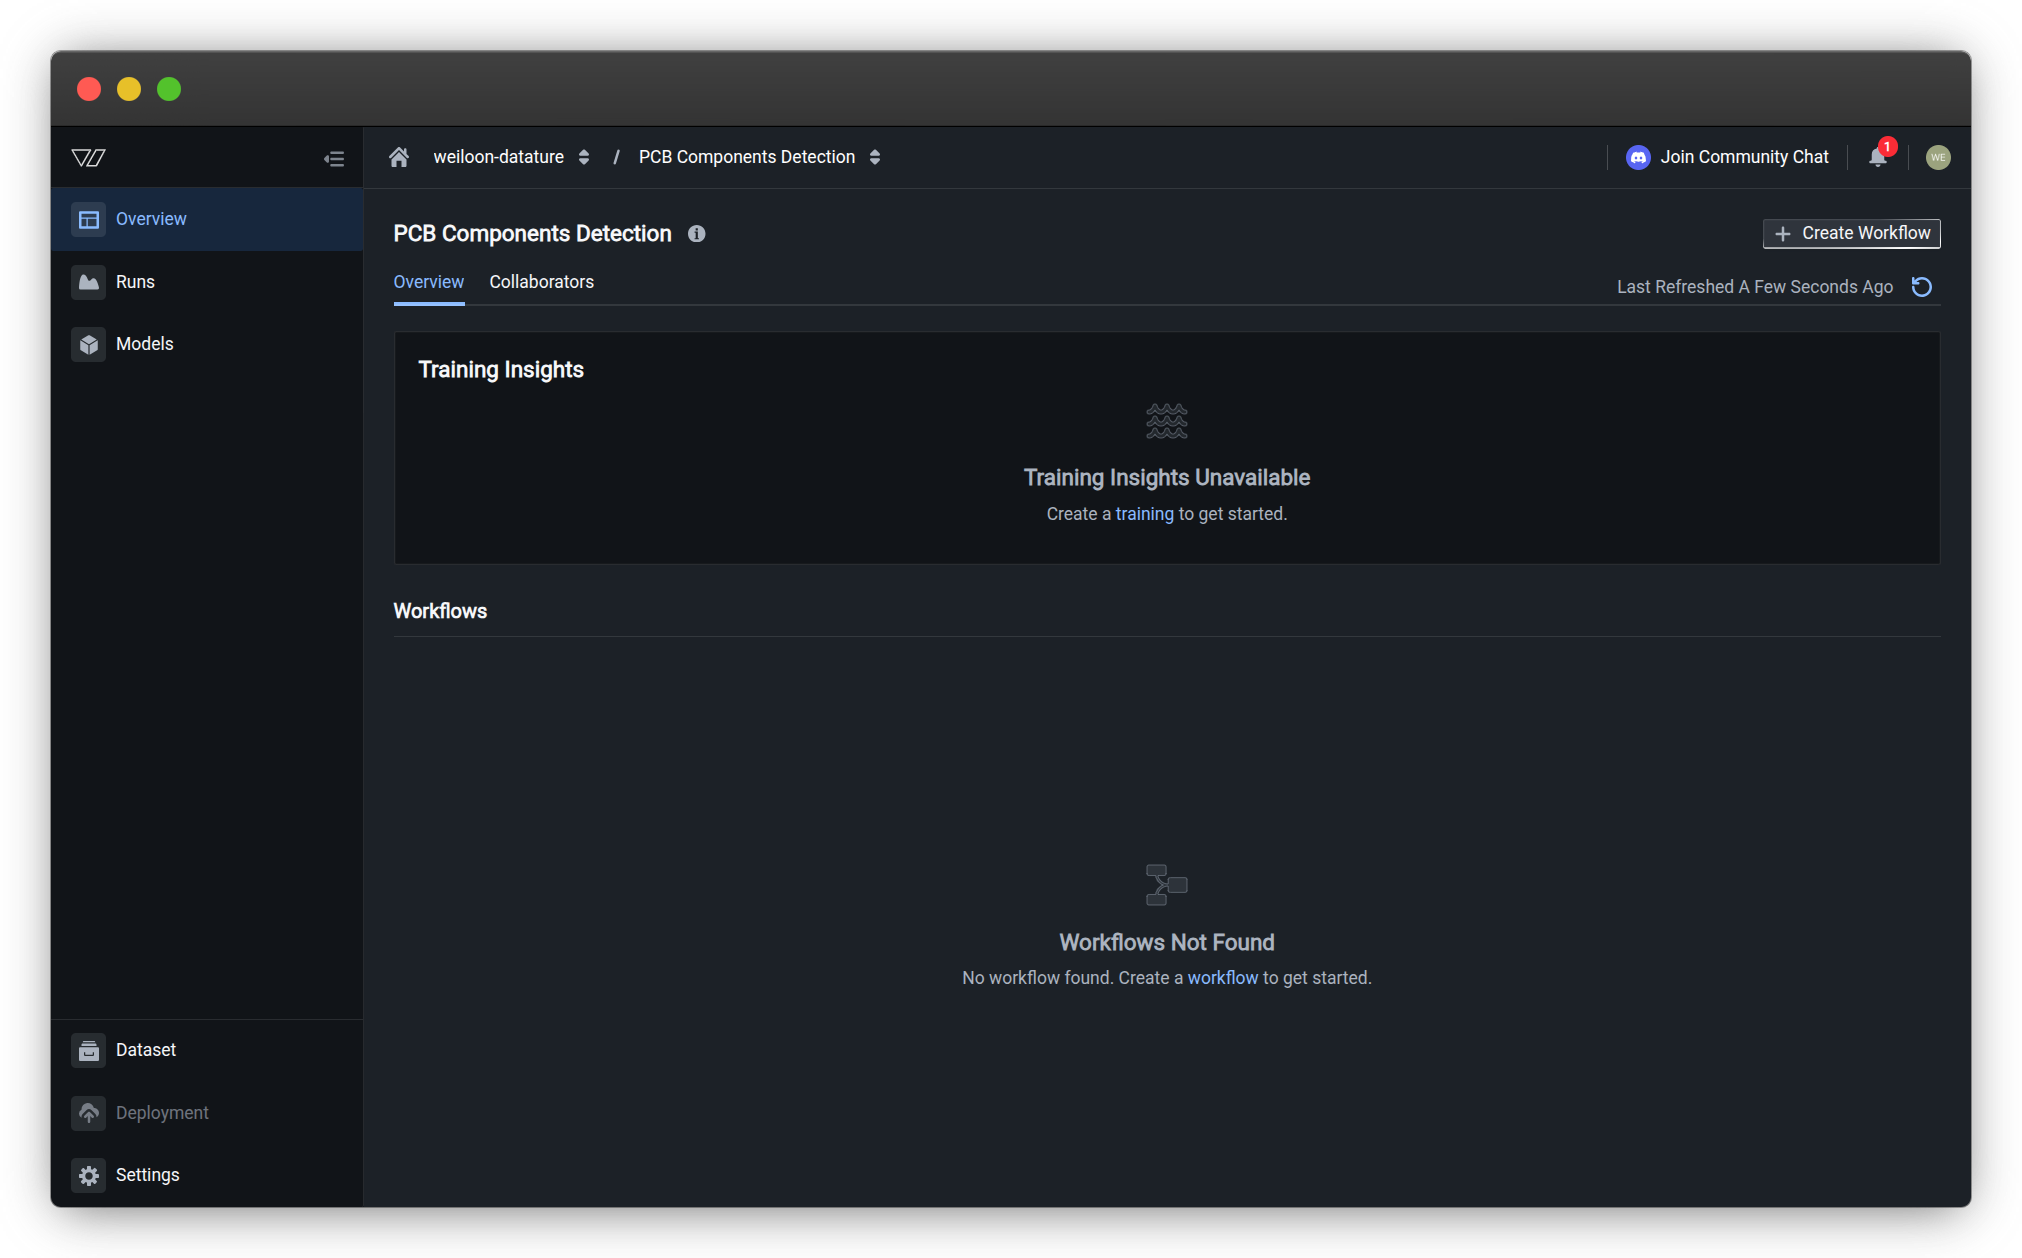Image resolution: width=2022 pixels, height=1258 pixels.
Task: Open Models in sidebar
Action: 144,344
